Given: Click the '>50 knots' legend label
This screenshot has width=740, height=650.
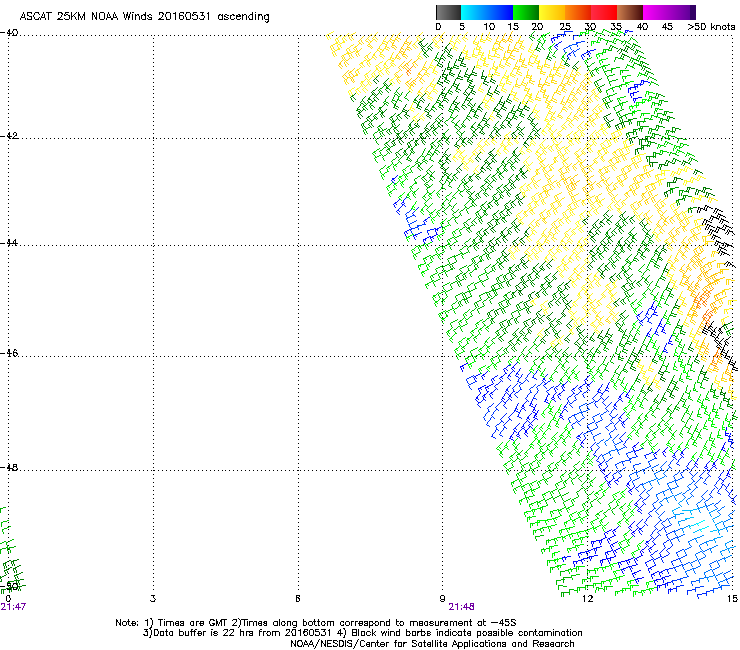Looking at the screenshot, I should click(x=711, y=27).
